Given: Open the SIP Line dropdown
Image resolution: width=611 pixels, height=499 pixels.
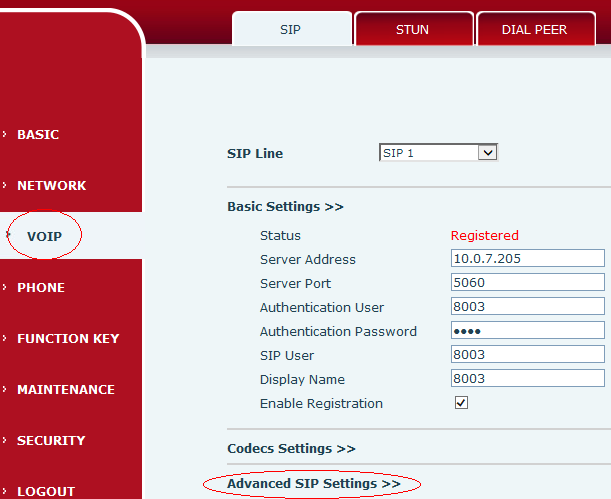Looking at the screenshot, I should pyautogui.click(x=438, y=152).
